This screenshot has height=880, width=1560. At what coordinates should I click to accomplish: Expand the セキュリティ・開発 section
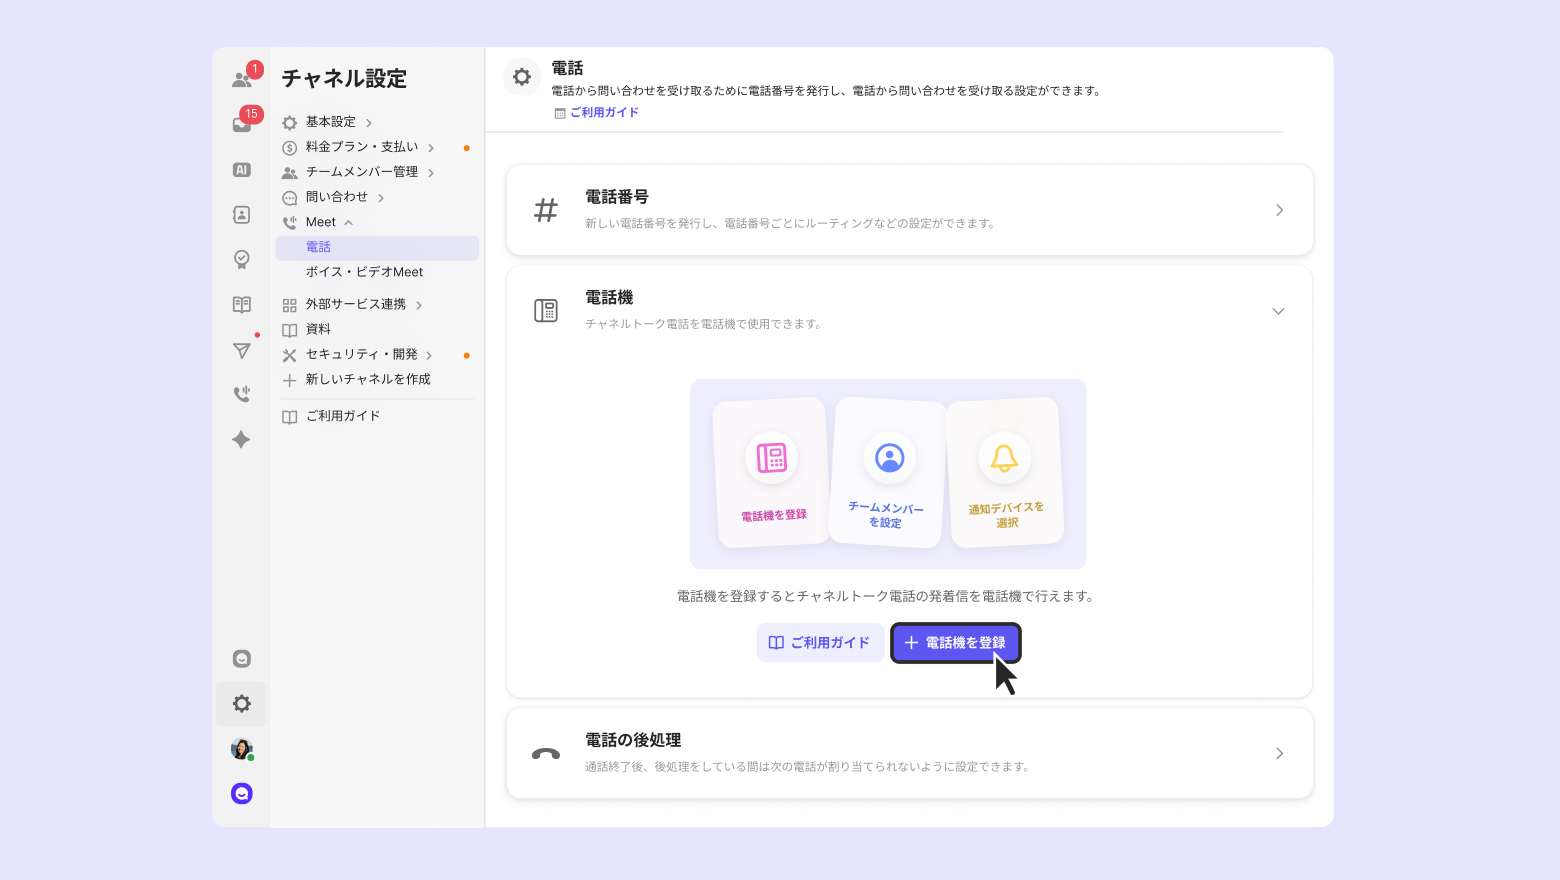429,355
